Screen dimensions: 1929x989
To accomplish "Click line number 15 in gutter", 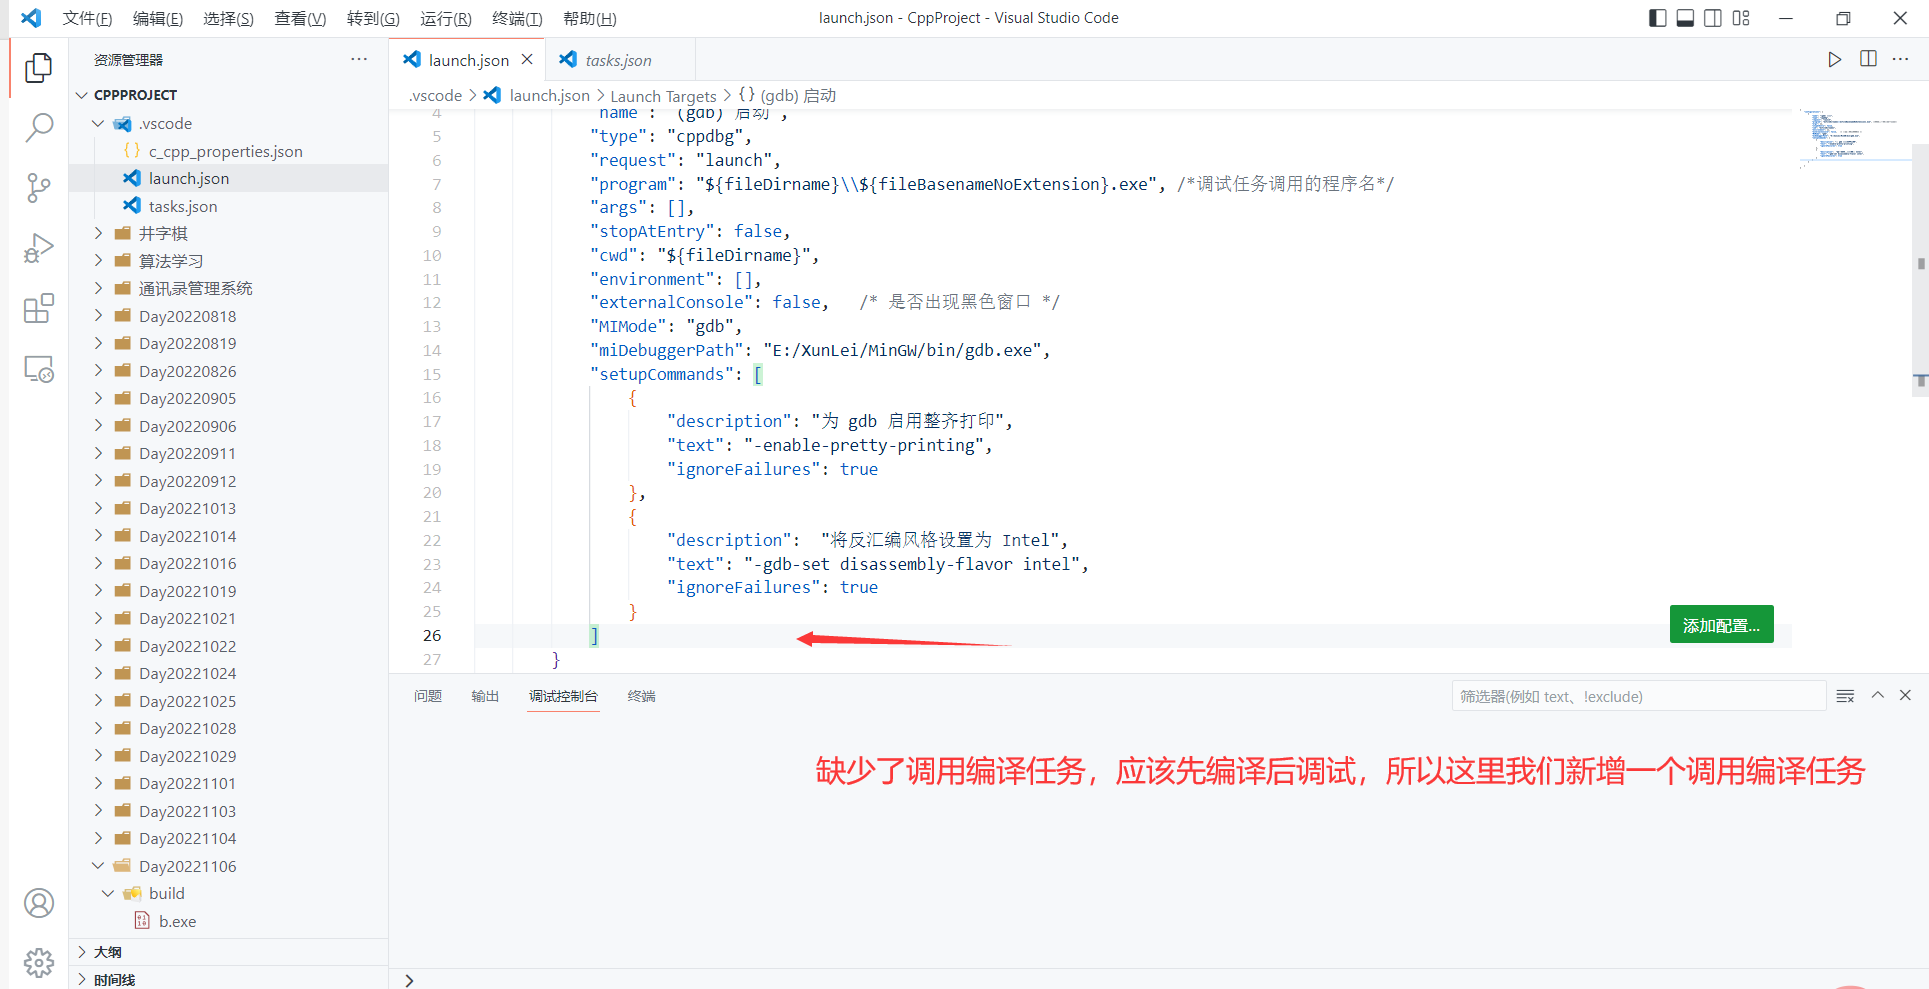I will (x=431, y=374).
